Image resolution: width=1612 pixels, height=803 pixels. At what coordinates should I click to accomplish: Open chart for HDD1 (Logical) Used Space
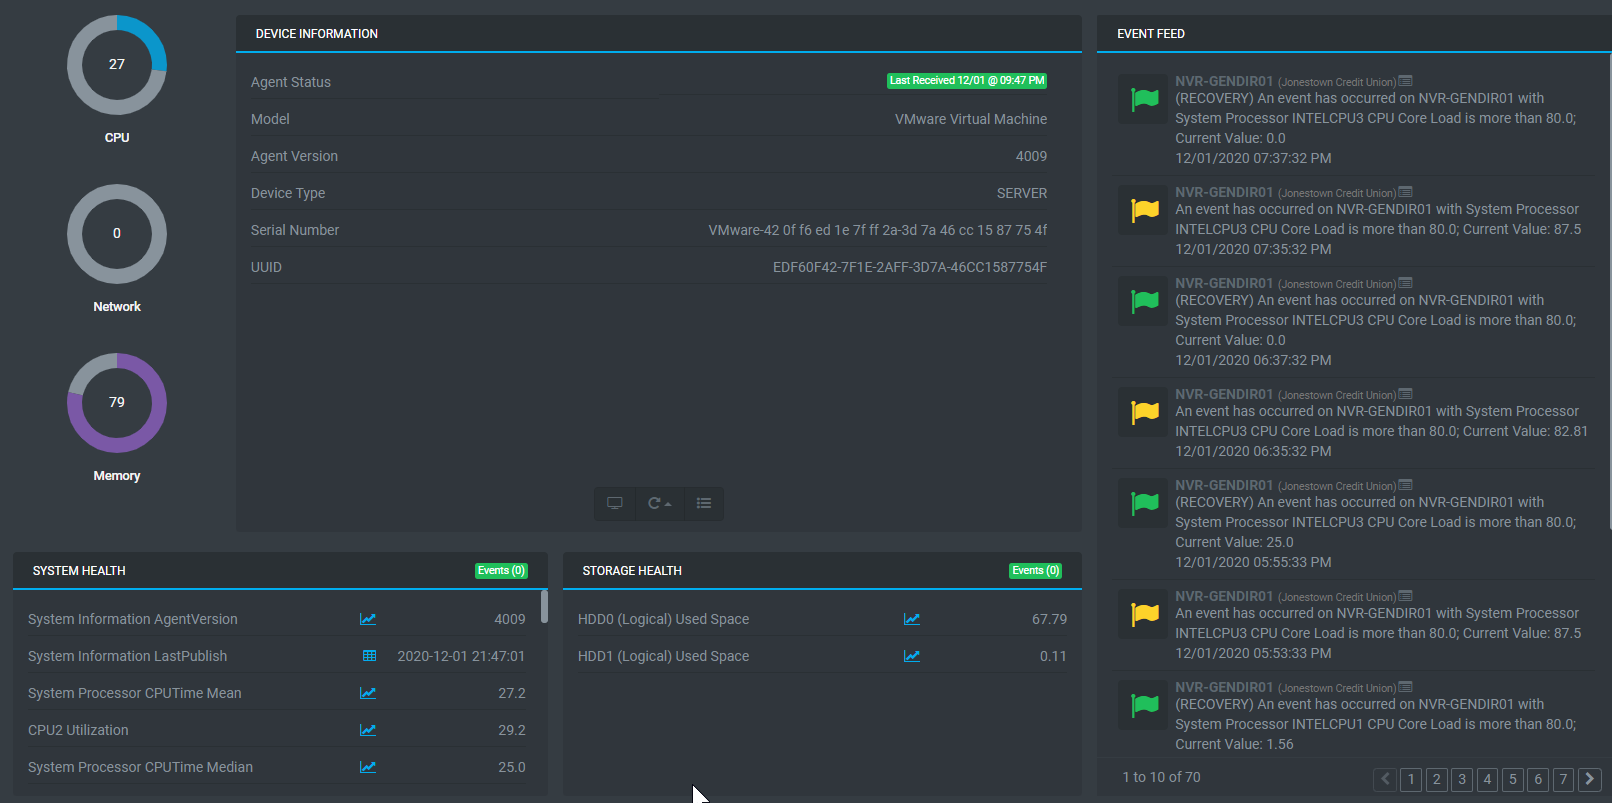tap(912, 656)
